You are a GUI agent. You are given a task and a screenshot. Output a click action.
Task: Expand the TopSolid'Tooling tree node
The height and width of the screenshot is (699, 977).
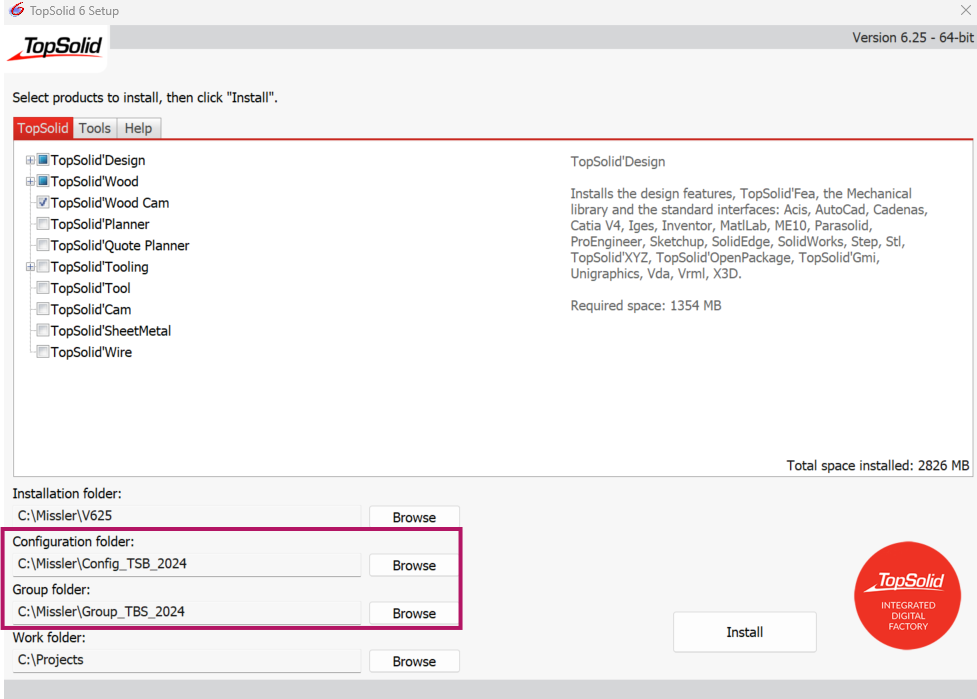pos(30,267)
